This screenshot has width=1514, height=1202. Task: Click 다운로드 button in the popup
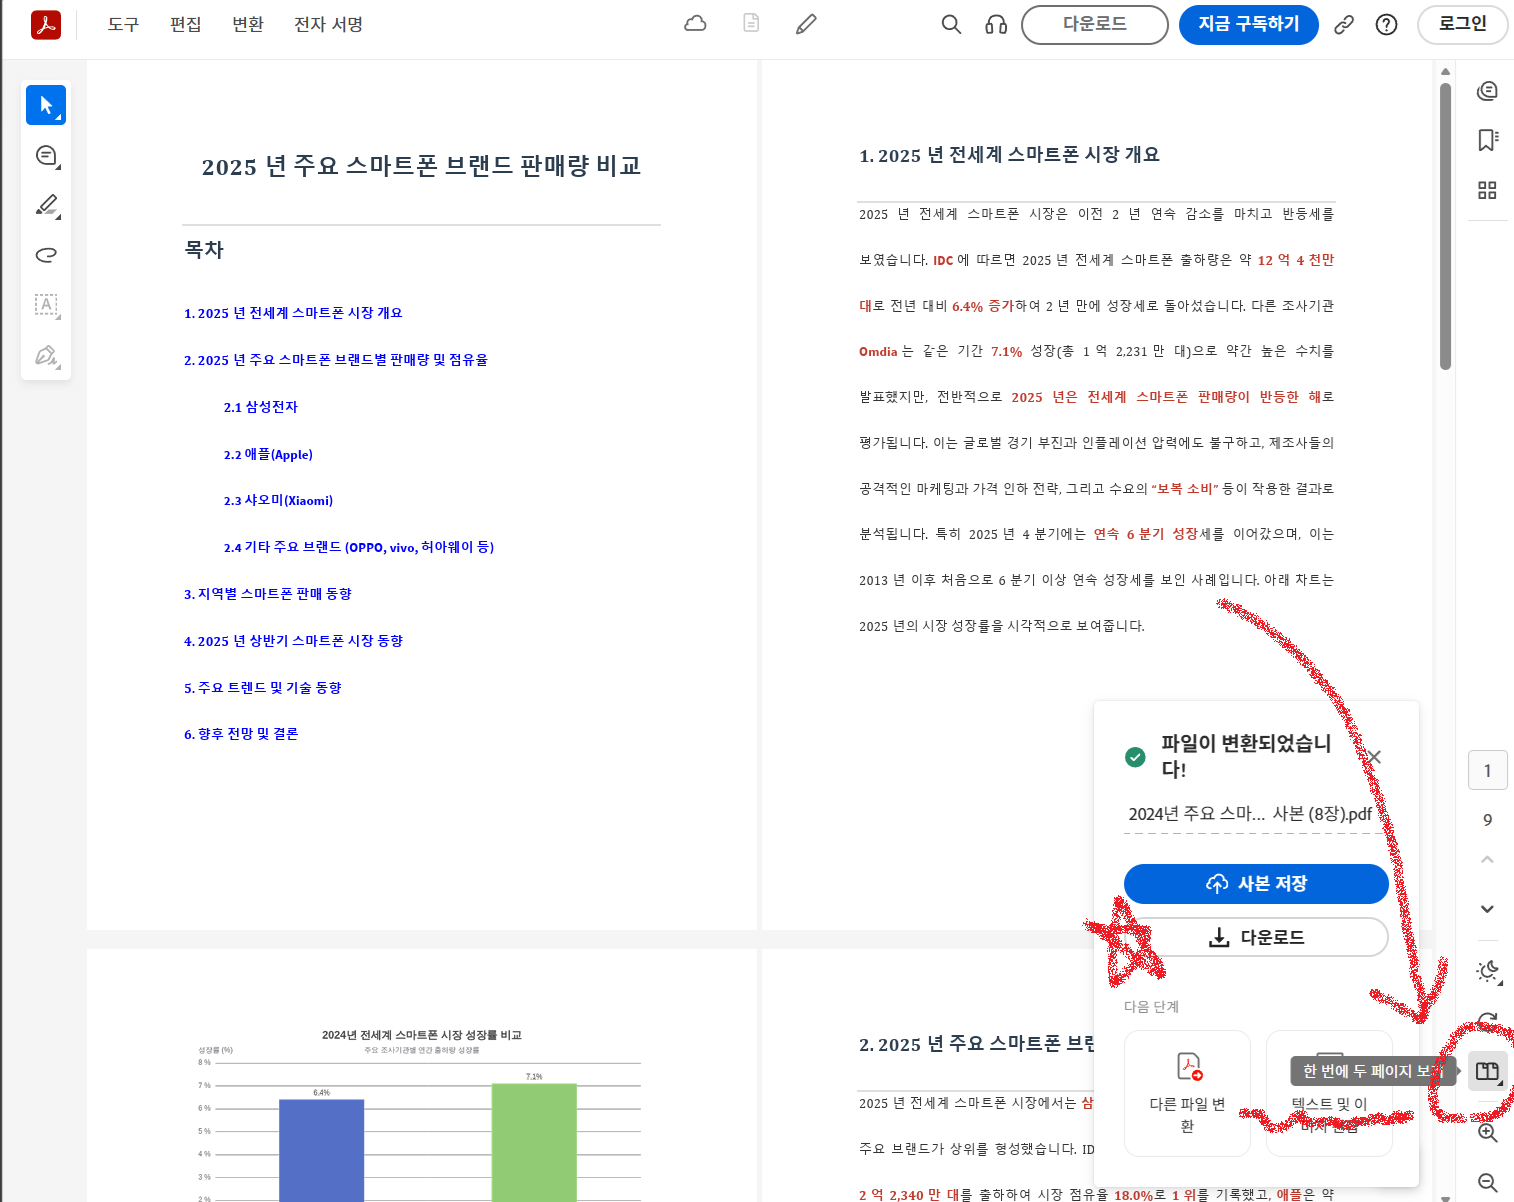click(x=1256, y=937)
